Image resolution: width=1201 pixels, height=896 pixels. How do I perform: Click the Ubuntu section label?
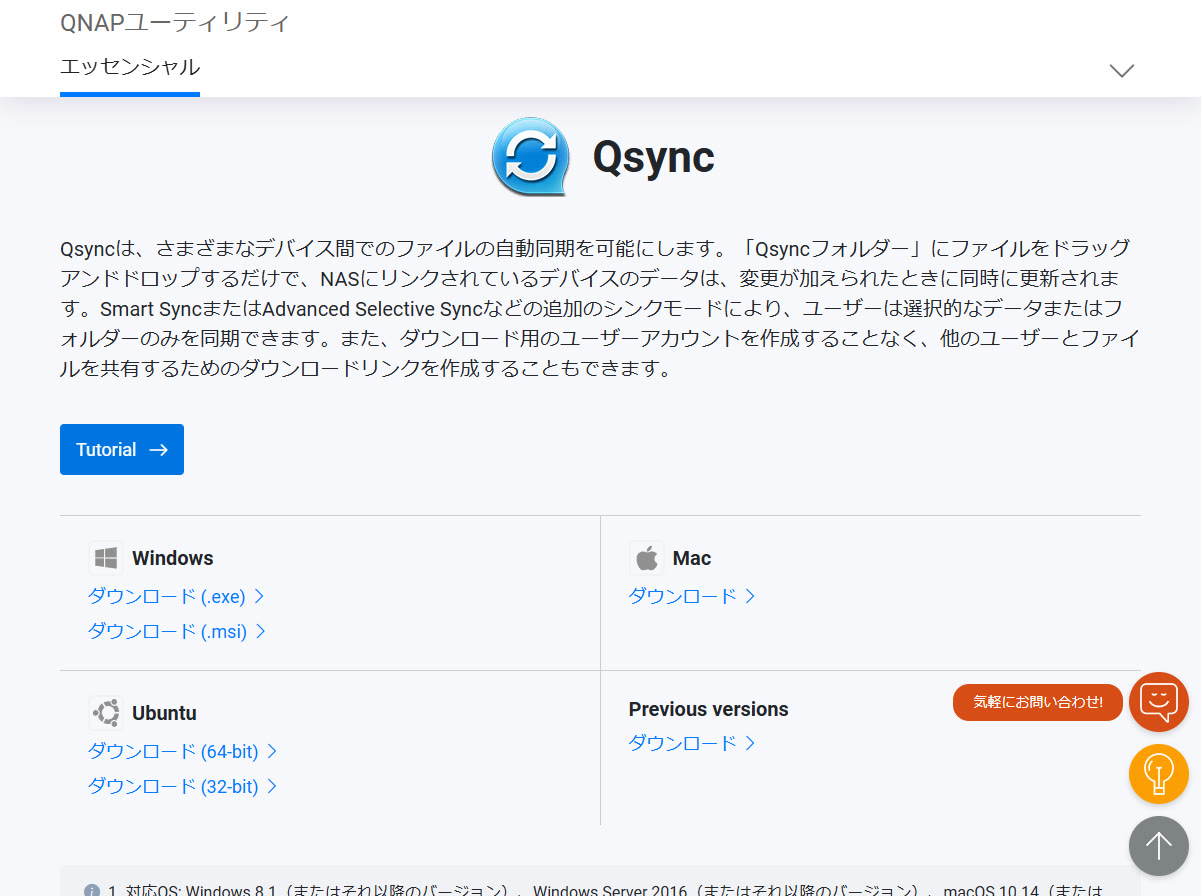coord(164,713)
